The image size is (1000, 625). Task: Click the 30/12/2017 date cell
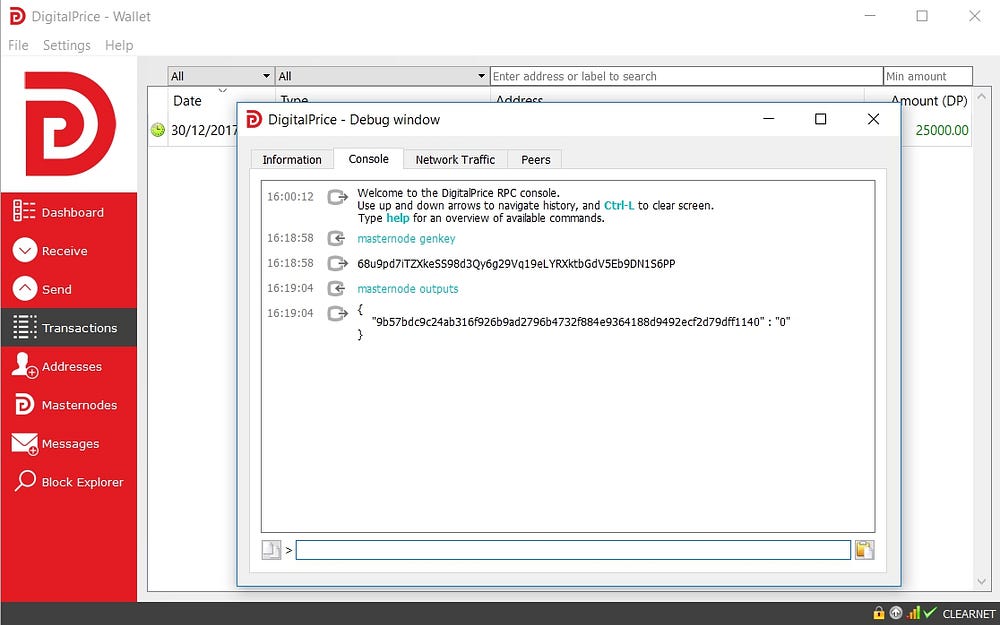[x=203, y=130]
